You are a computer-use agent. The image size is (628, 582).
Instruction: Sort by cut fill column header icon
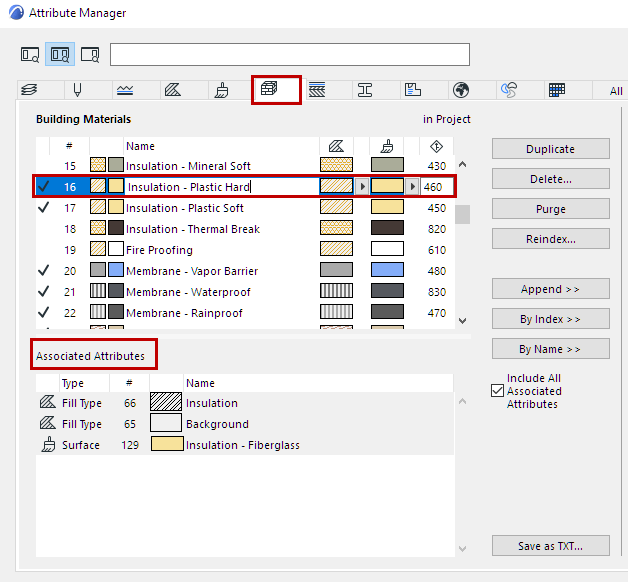(336, 146)
